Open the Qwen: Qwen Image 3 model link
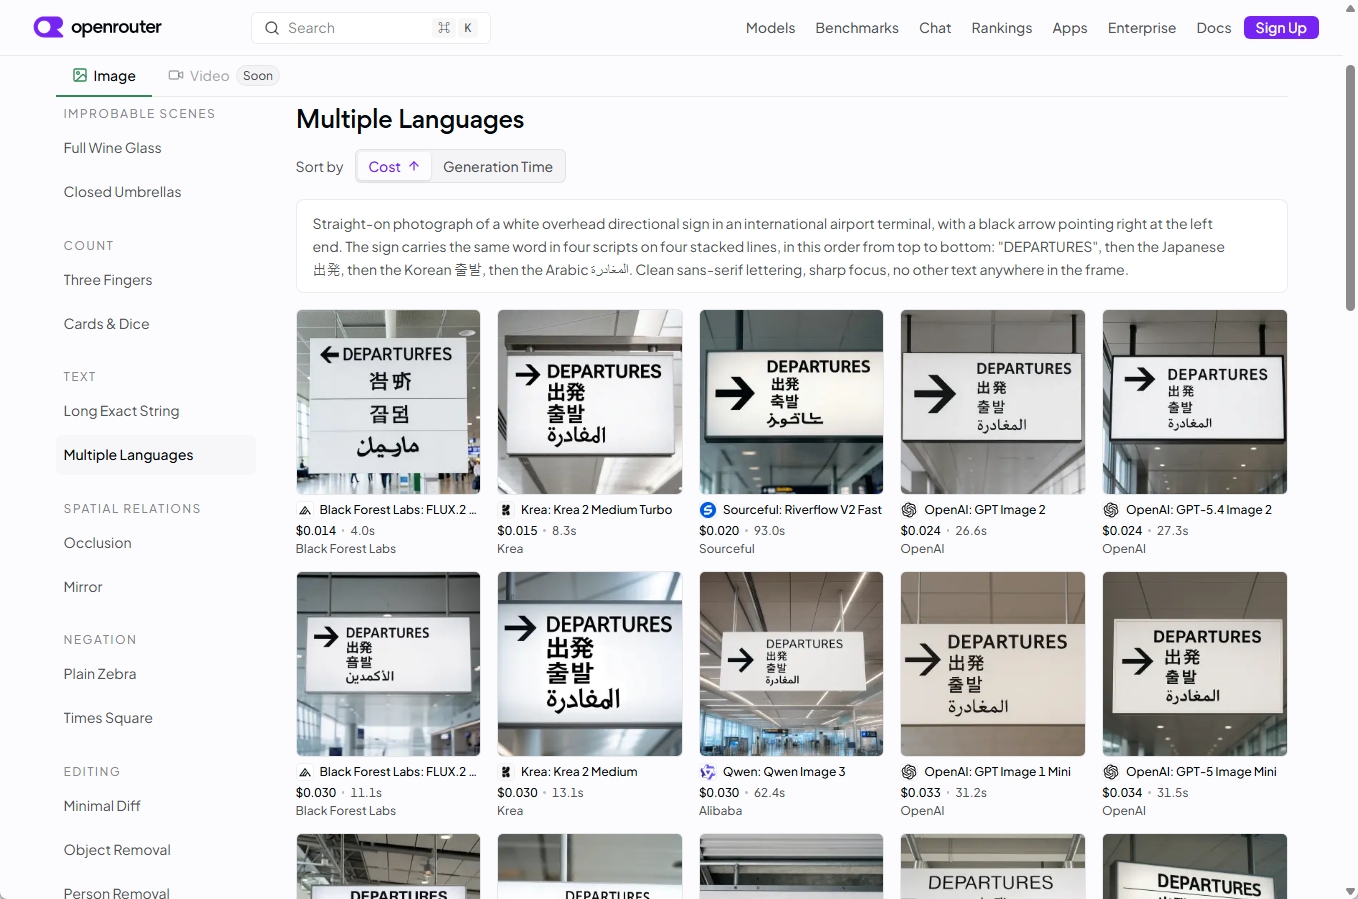1358x899 pixels. pos(784,772)
